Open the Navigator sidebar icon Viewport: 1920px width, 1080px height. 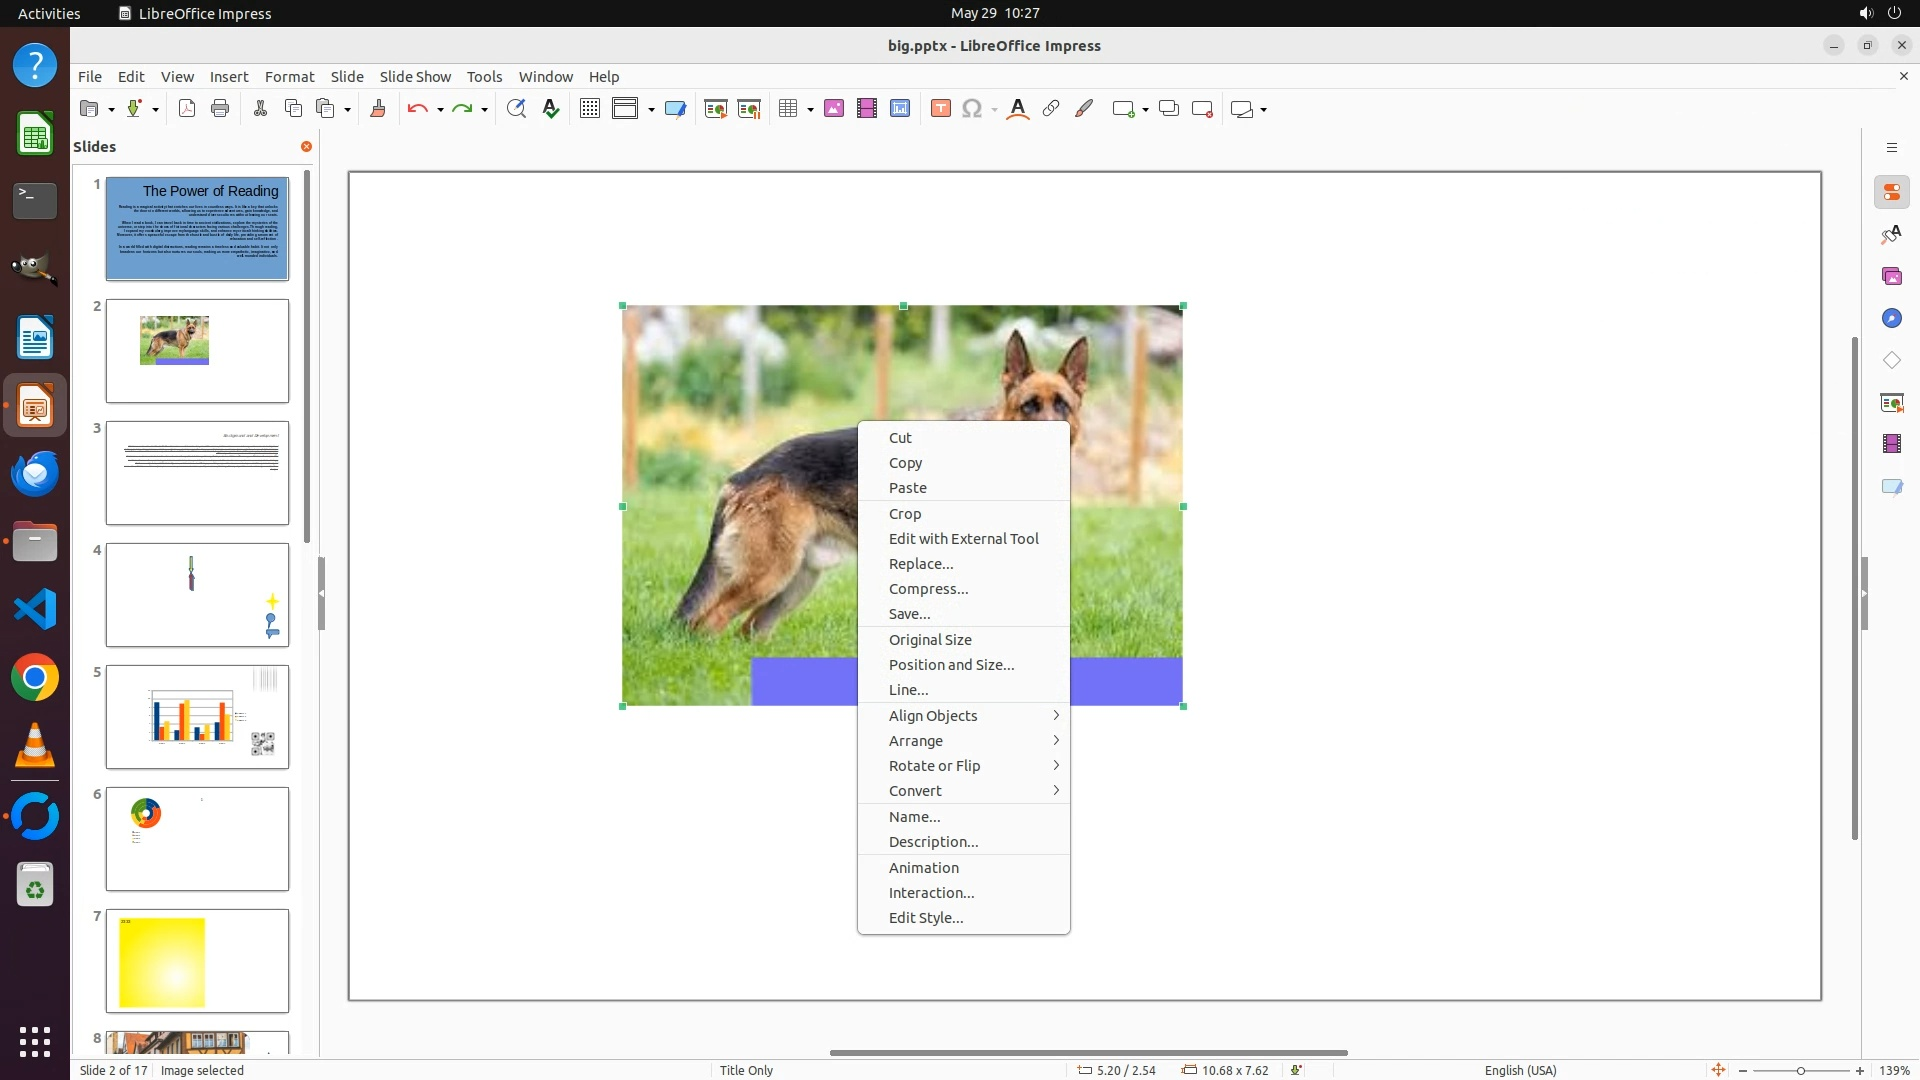[1891, 318]
